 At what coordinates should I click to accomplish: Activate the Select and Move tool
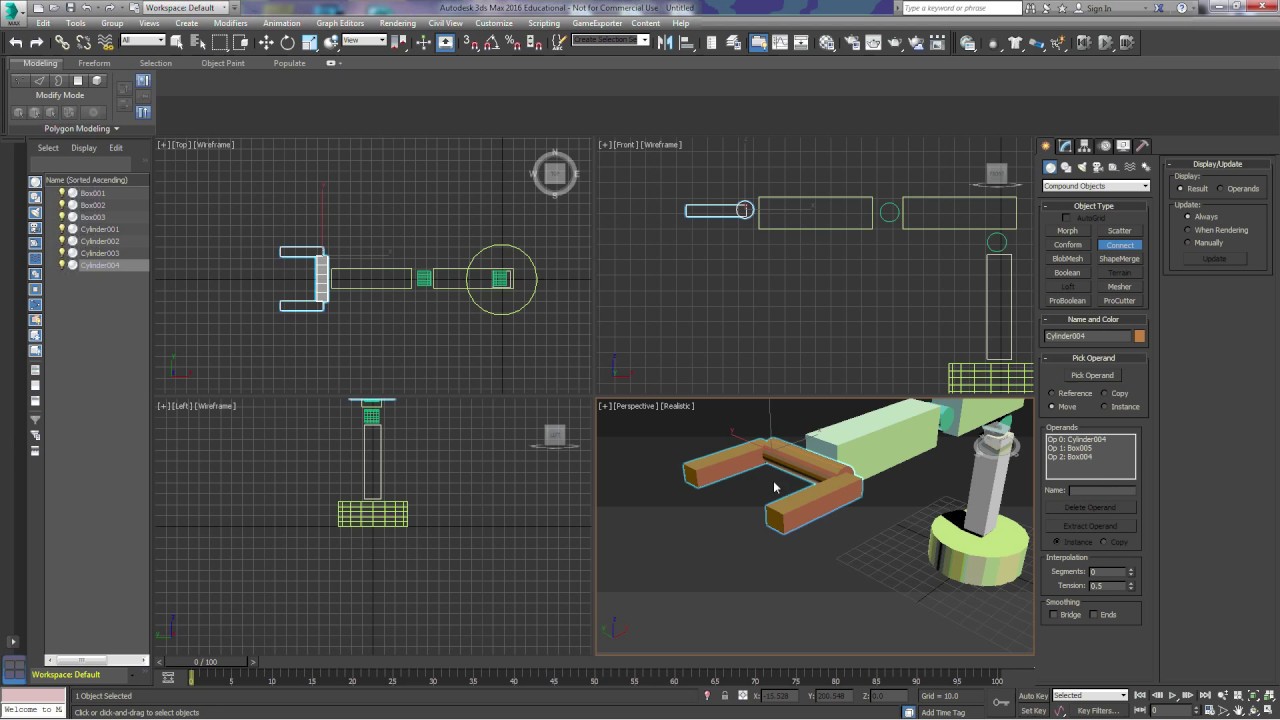tap(266, 42)
